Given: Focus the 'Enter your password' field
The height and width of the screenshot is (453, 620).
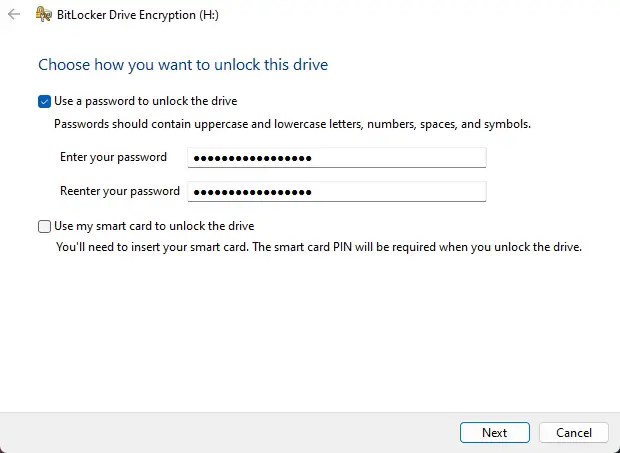Looking at the screenshot, I should [x=336, y=158].
